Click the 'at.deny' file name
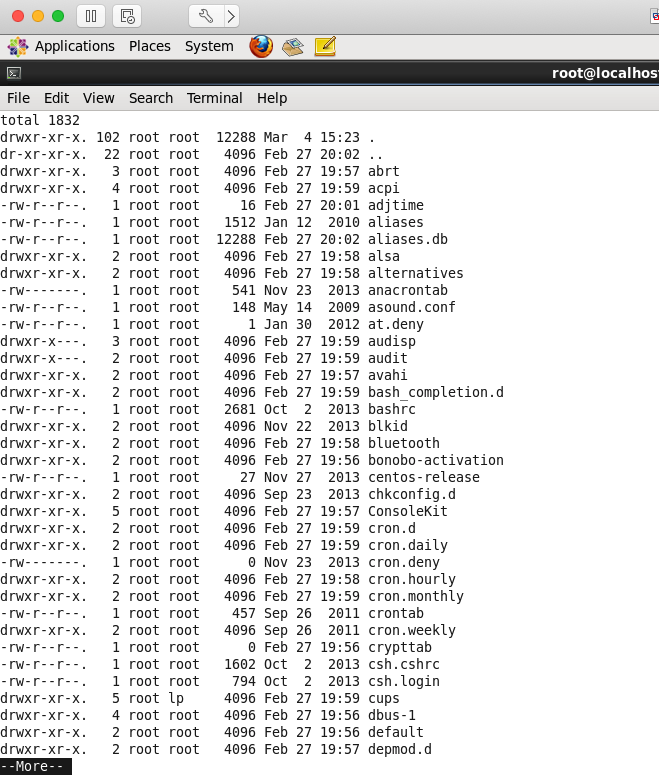659x777 pixels. tap(395, 325)
